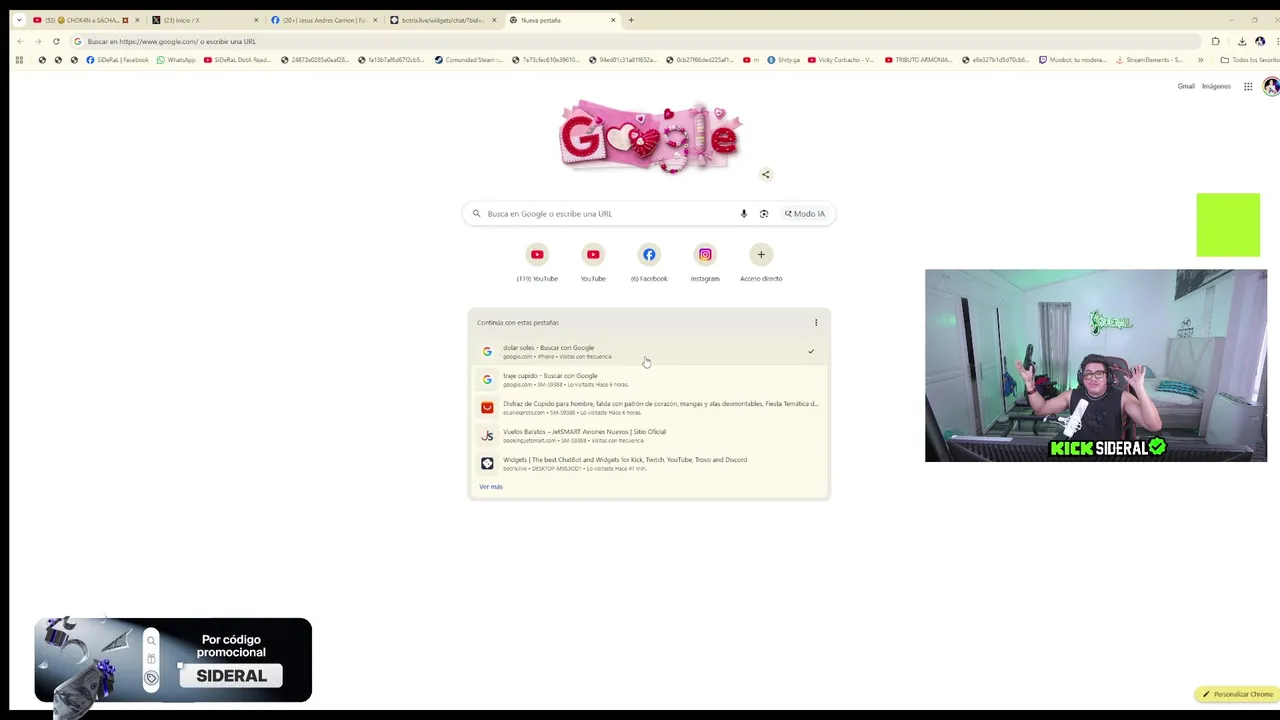Viewport: 1280px width, 720px height.
Task: Open the tabs card three-dot menu
Action: [816, 323]
